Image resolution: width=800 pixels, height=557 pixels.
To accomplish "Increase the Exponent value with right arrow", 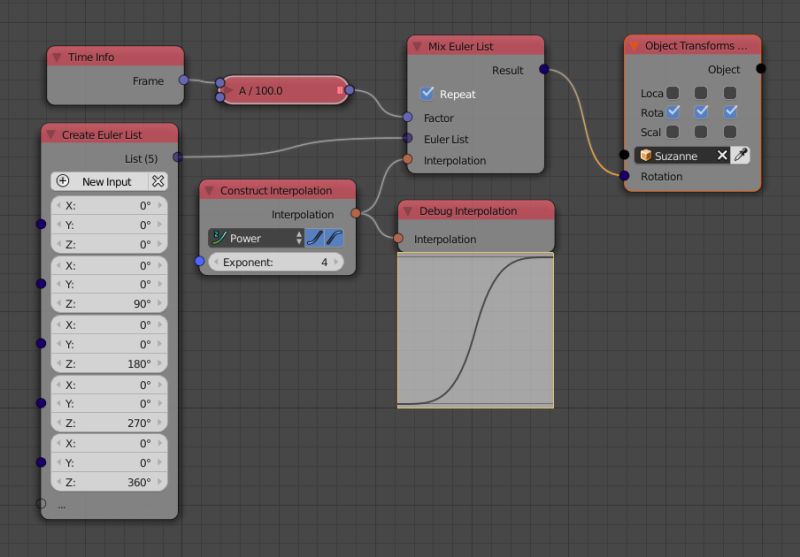I will [x=336, y=262].
